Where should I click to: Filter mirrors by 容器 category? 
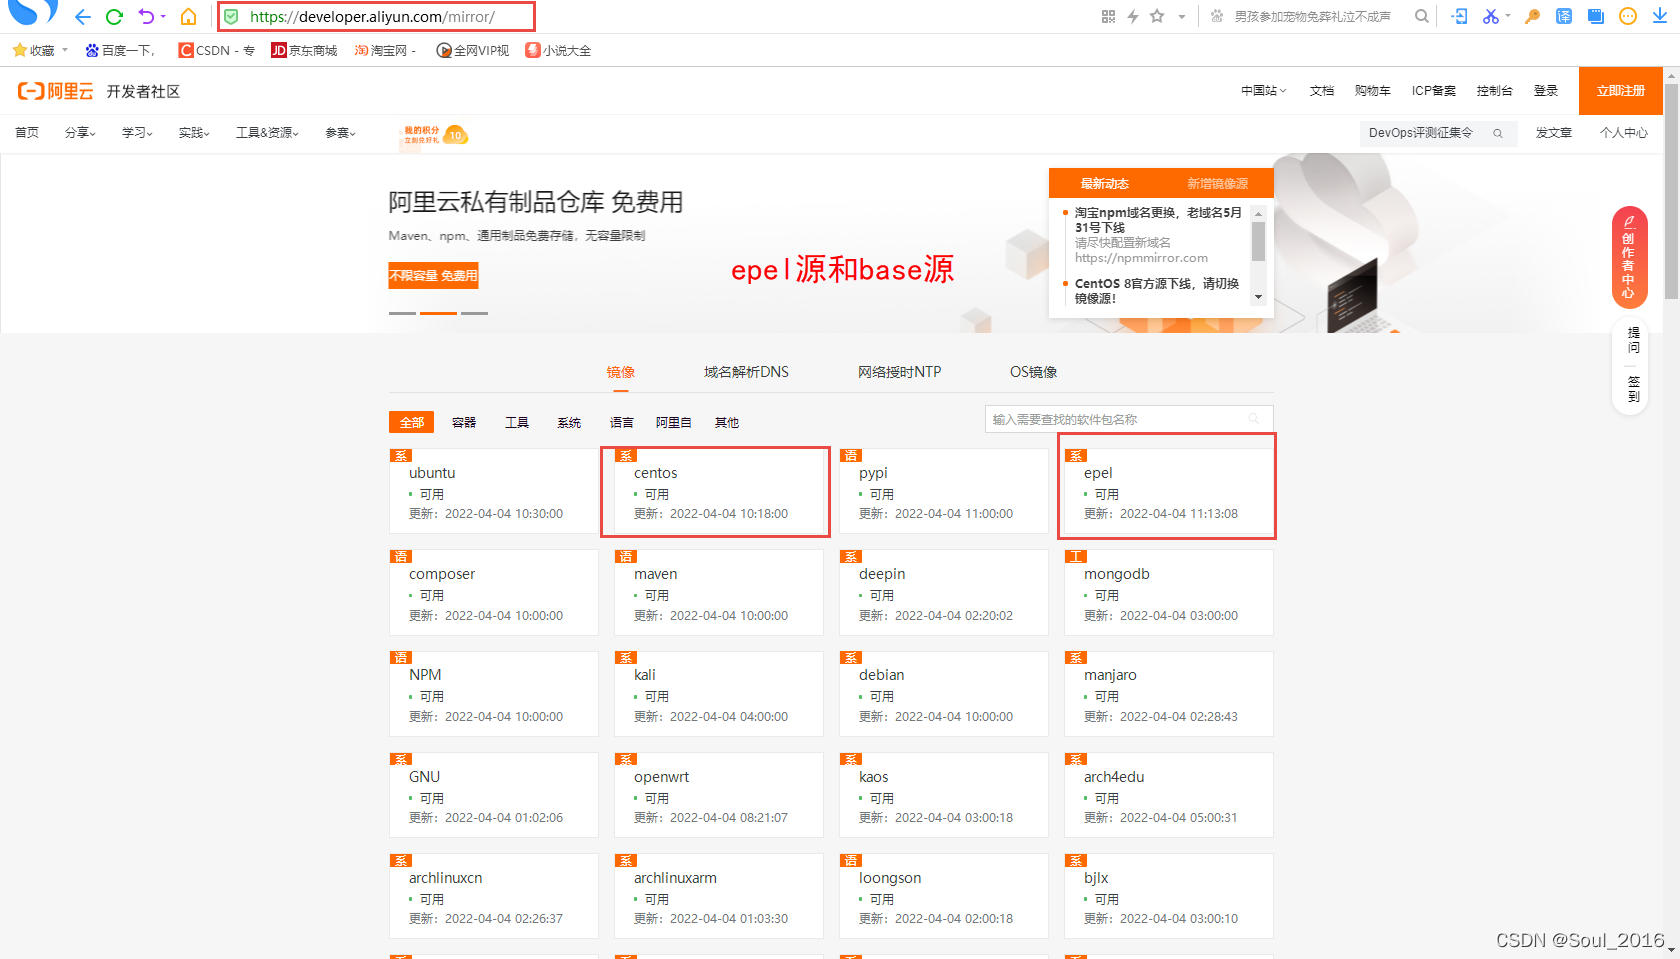(464, 422)
